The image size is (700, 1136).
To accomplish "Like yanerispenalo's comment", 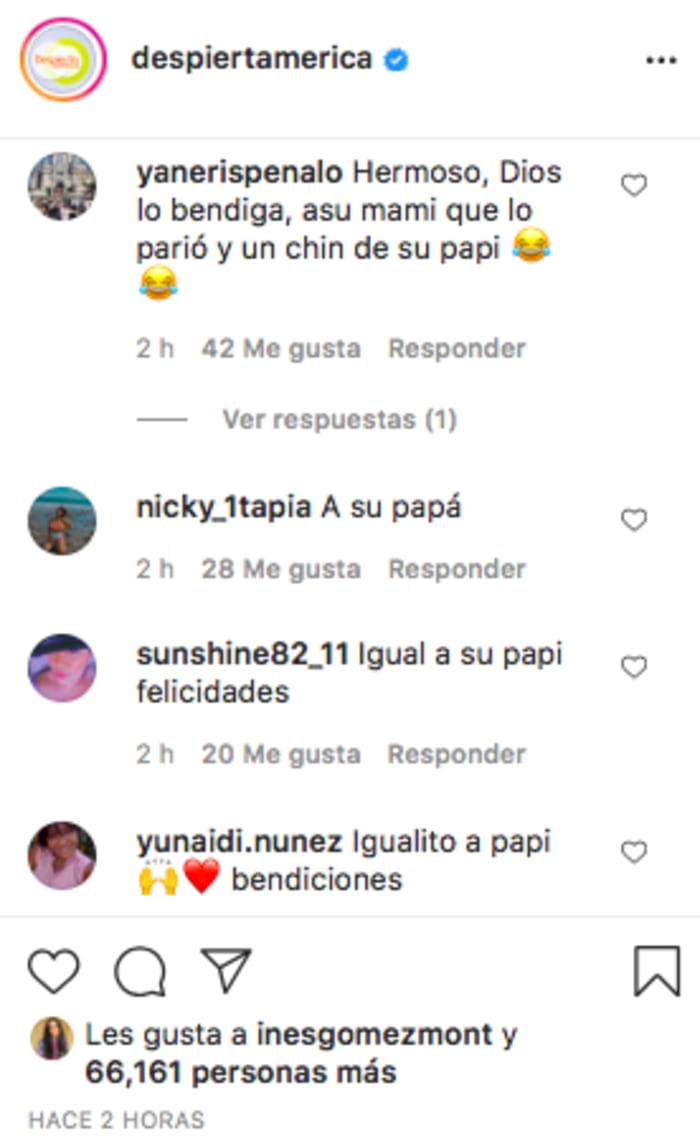I will pos(634,185).
